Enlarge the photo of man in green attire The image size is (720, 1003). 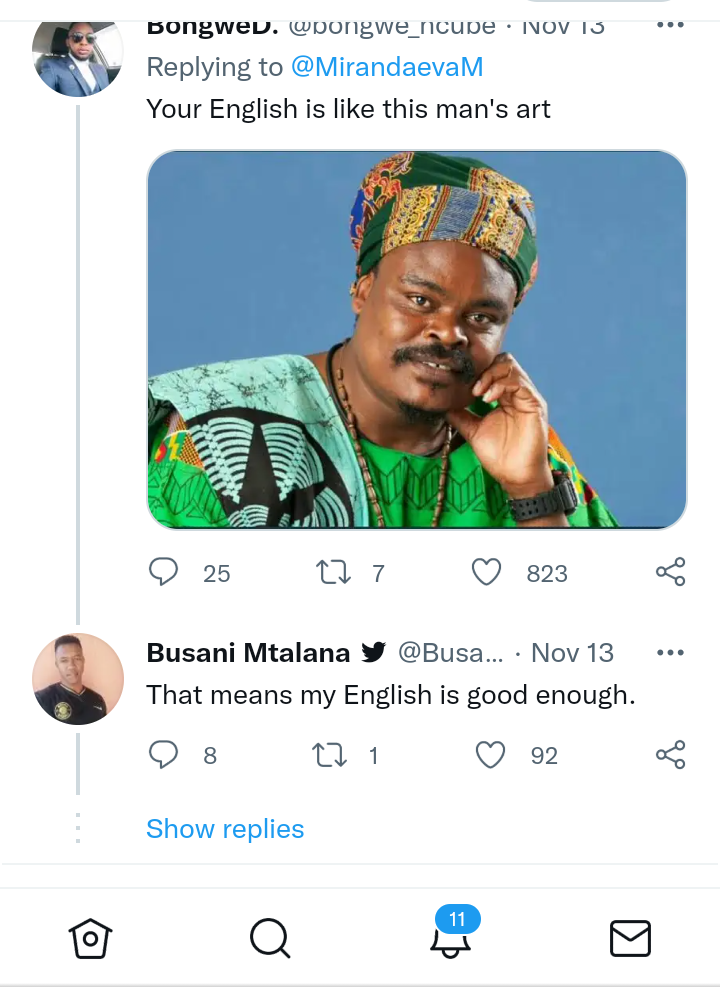417,340
